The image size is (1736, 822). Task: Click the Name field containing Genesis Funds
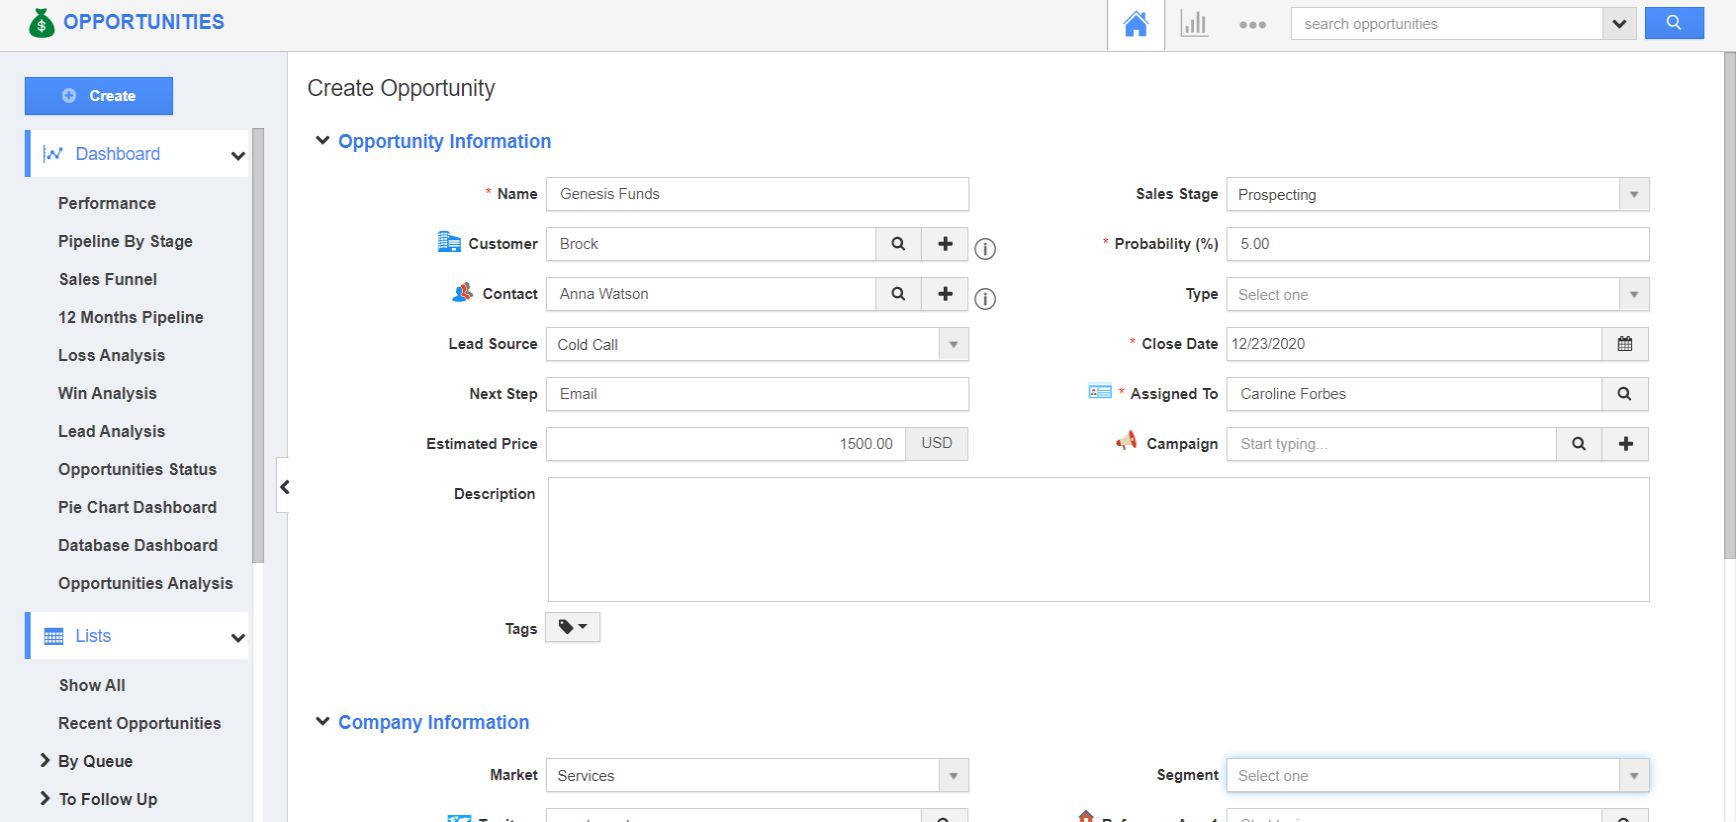coord(757,194)
